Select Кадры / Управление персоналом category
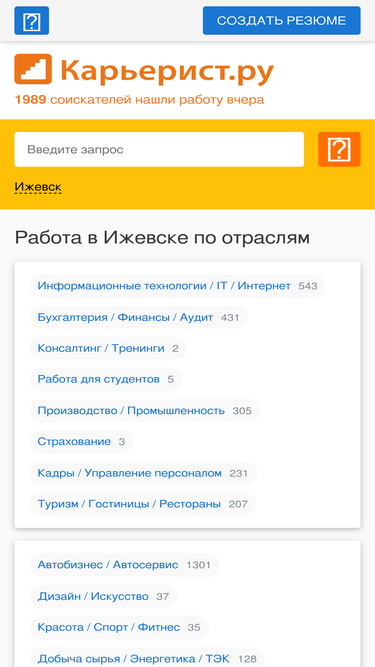375x667 pixels. (x=143, y=473)
